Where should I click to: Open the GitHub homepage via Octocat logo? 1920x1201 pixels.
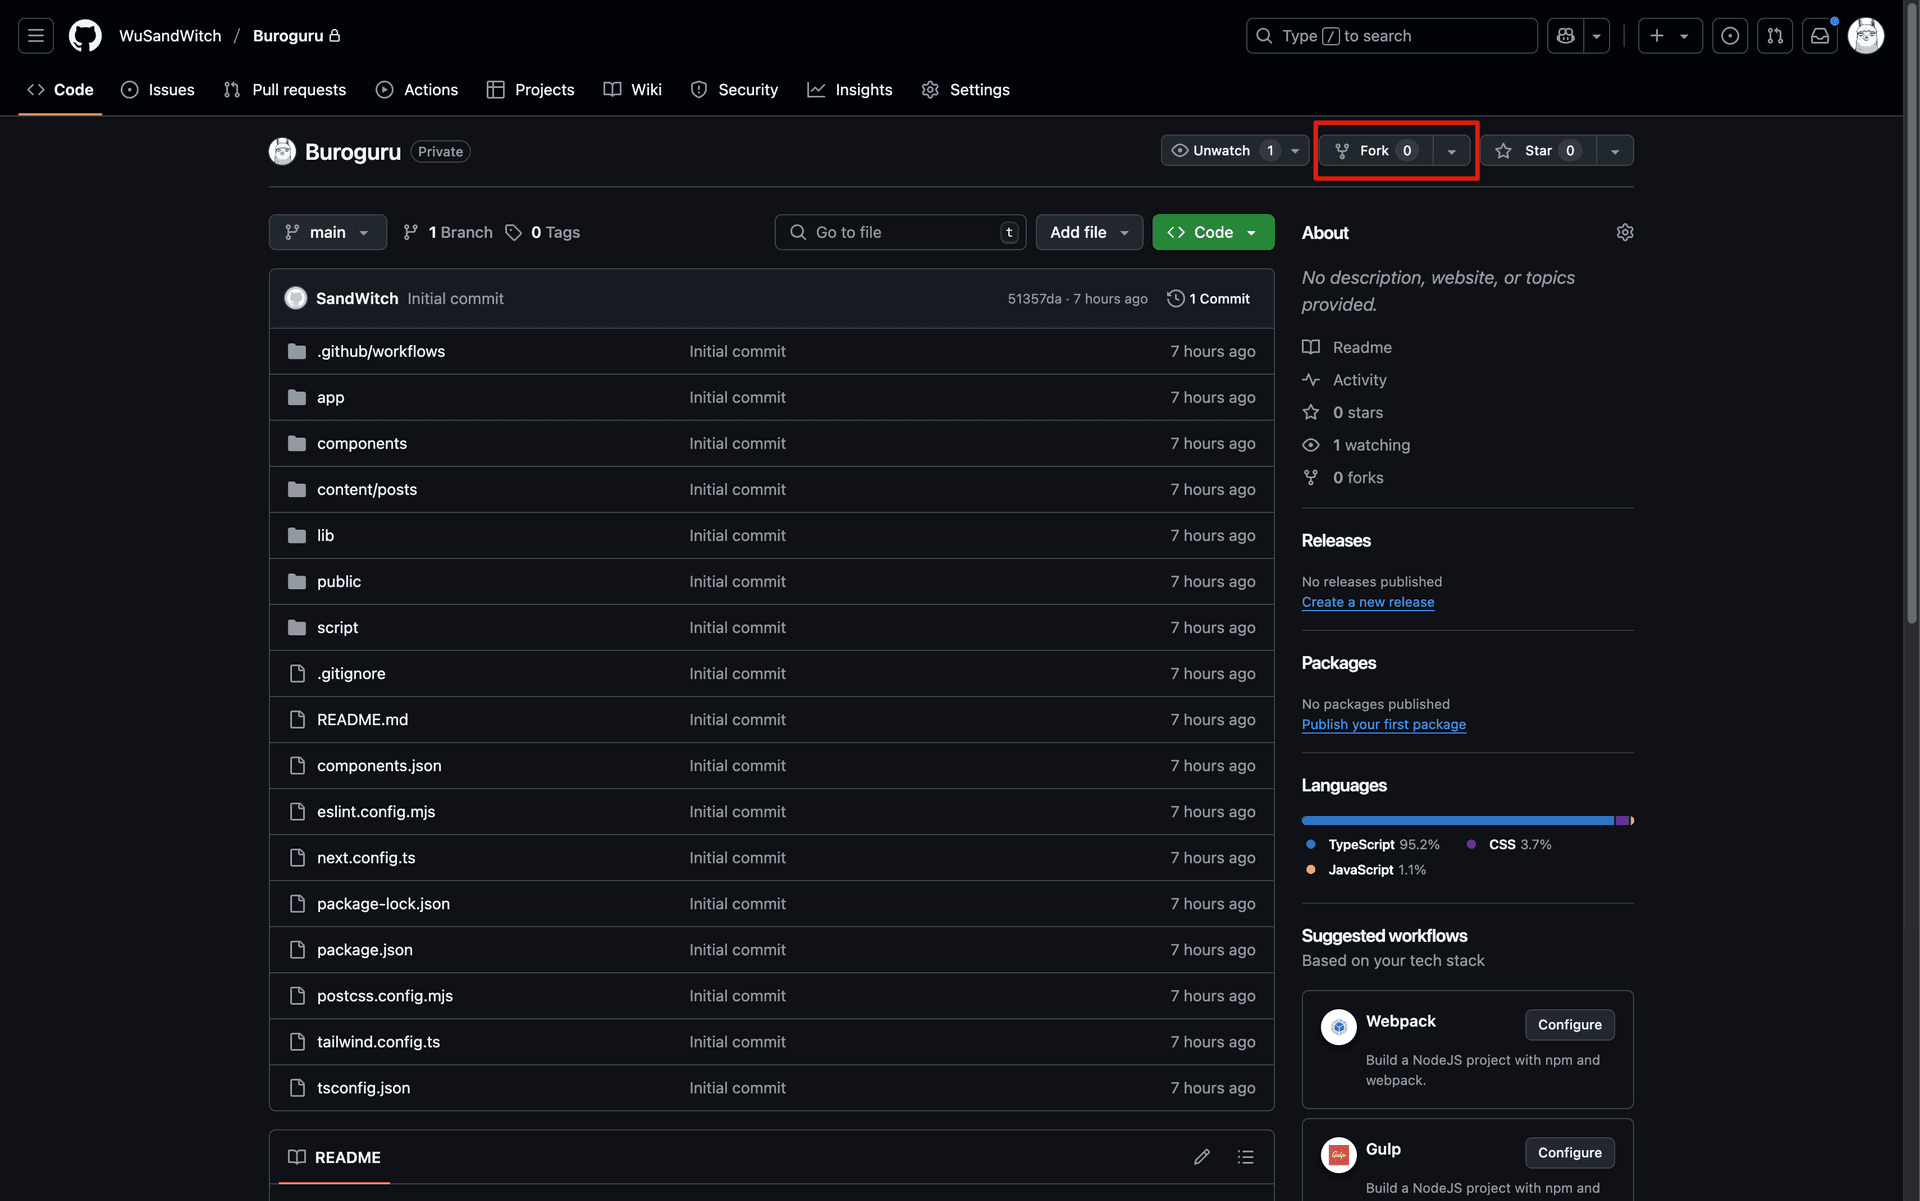pos(85,36)
